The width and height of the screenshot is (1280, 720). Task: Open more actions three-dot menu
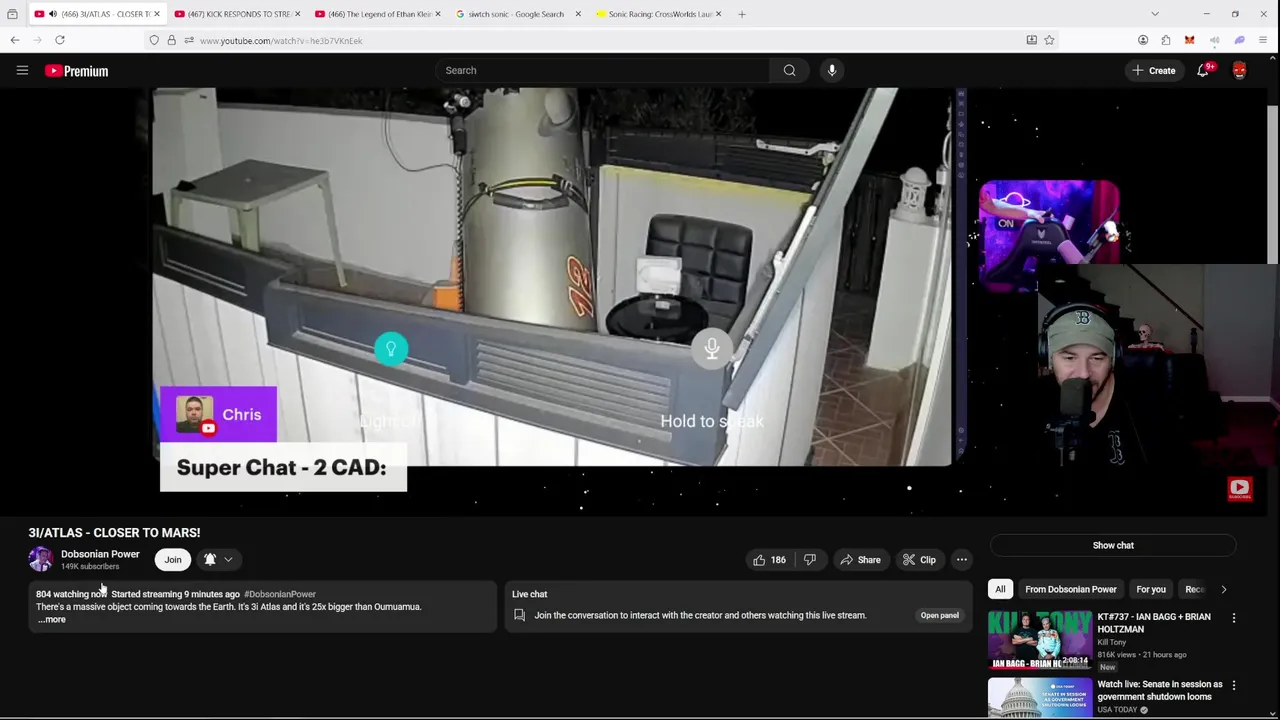(961, 560)
